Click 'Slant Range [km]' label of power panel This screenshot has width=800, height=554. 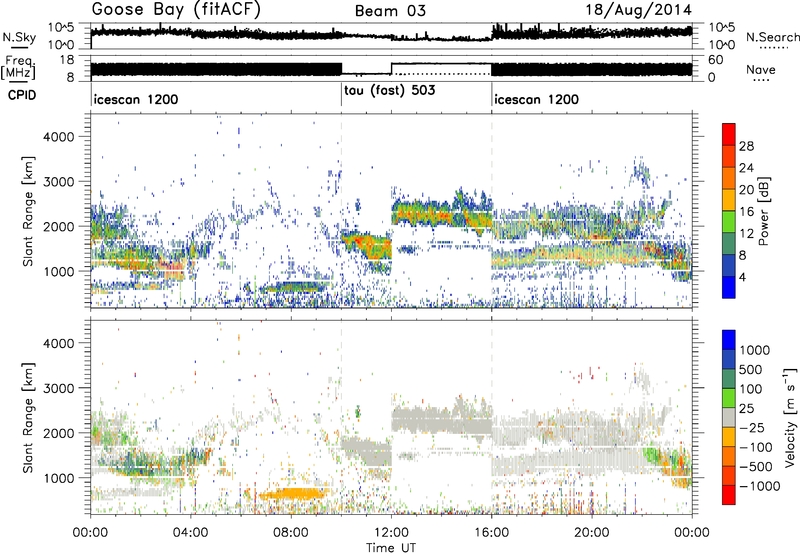click(28, 212)
